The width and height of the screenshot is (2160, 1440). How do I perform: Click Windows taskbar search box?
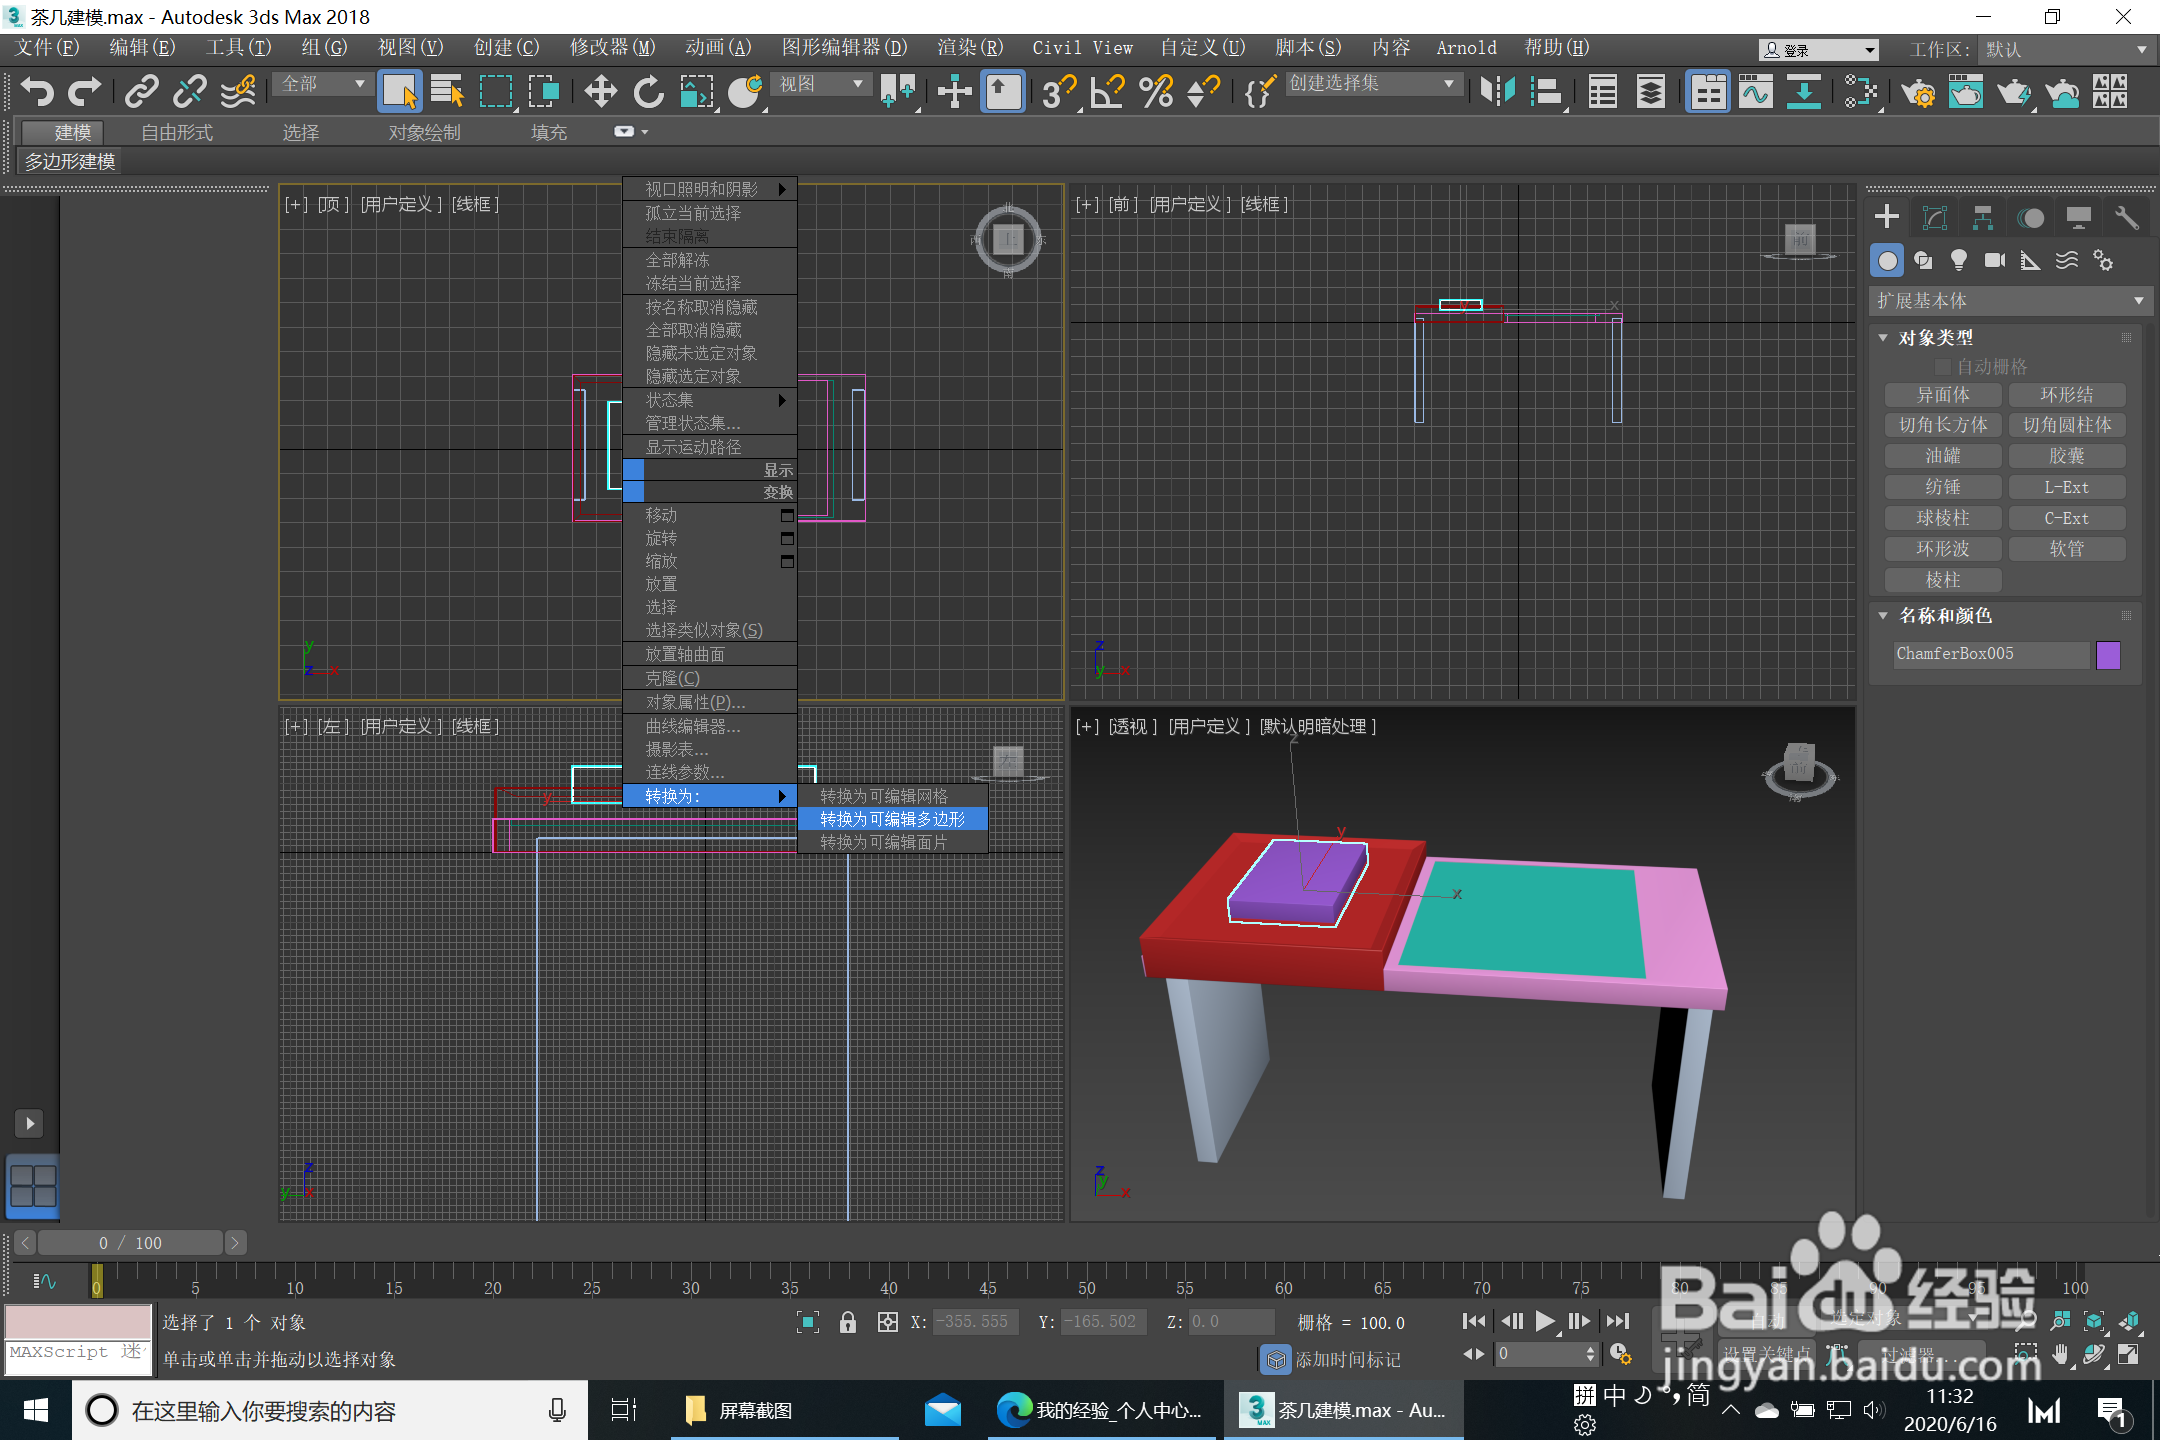tap(330, 1411)
